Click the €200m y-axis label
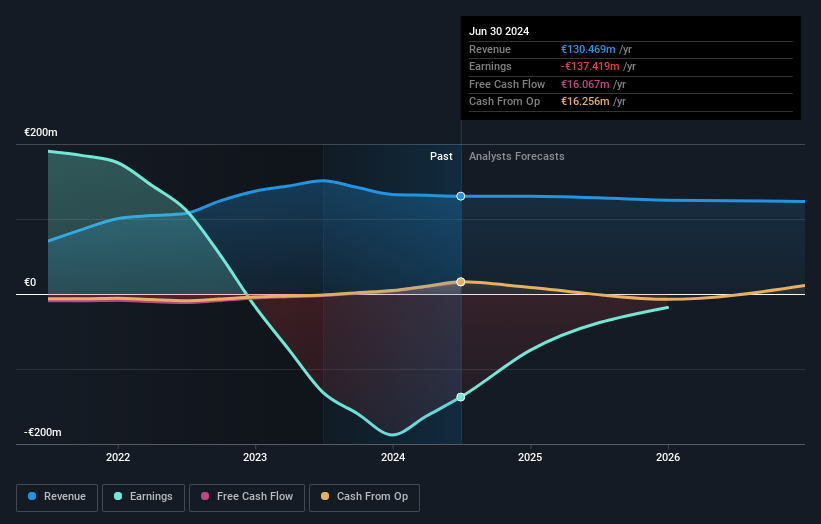 (x=41, y=132)
